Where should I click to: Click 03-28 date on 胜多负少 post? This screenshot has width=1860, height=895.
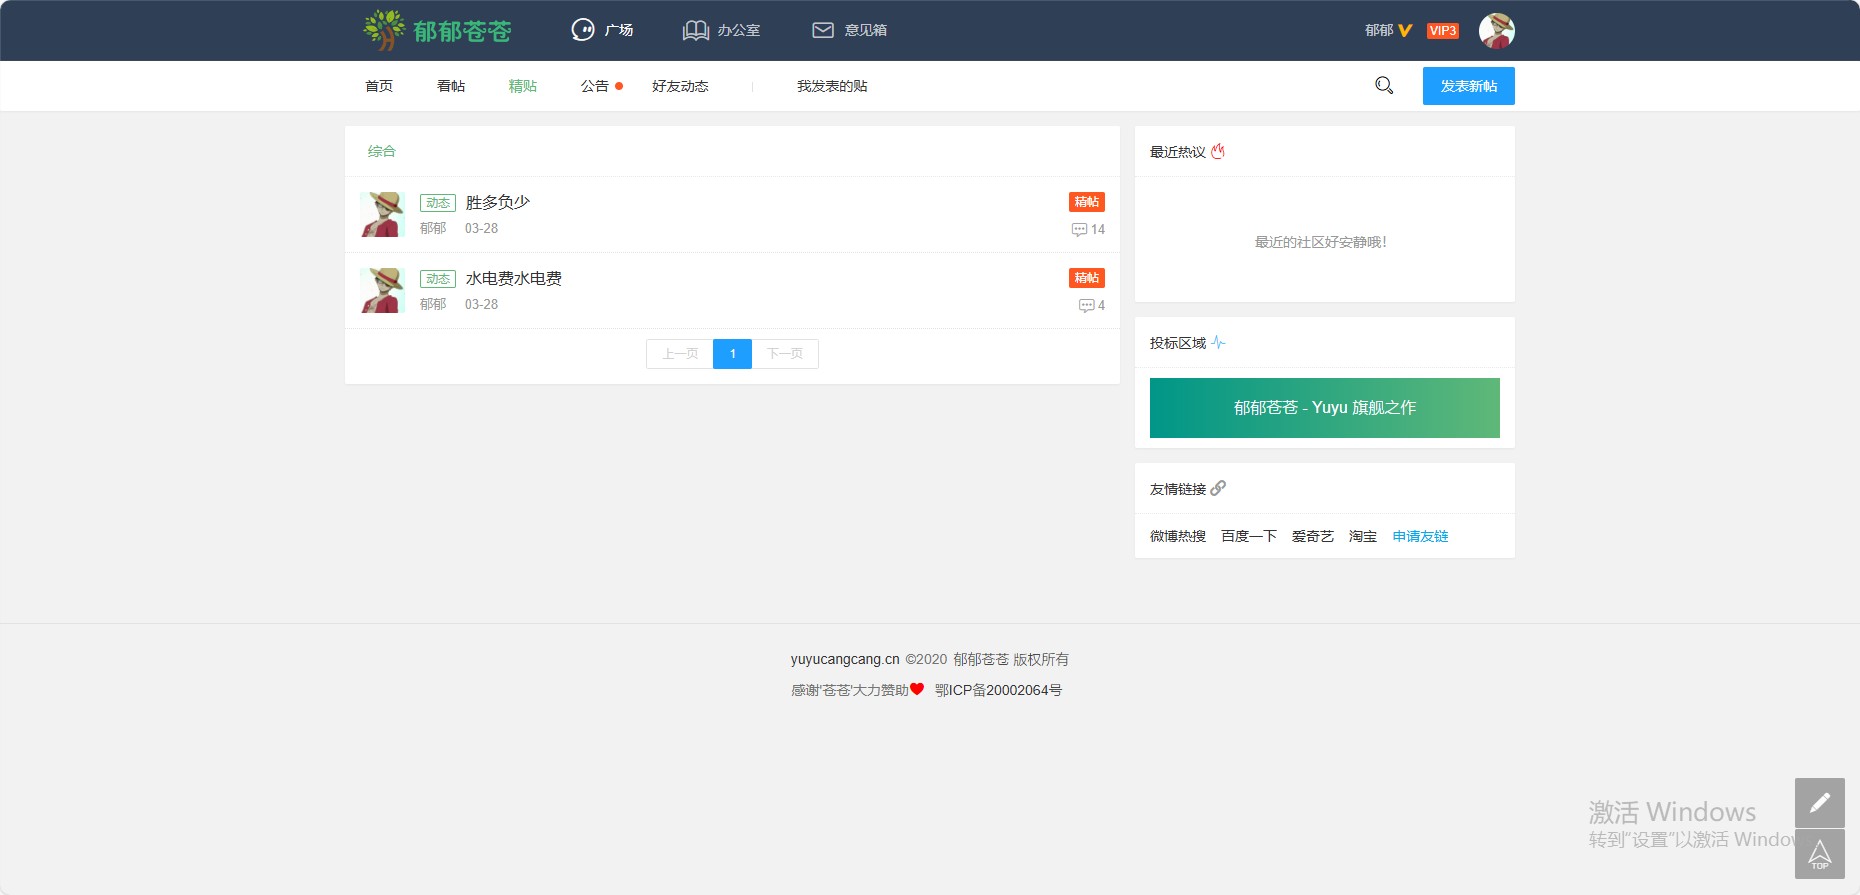tap(481, 228)
